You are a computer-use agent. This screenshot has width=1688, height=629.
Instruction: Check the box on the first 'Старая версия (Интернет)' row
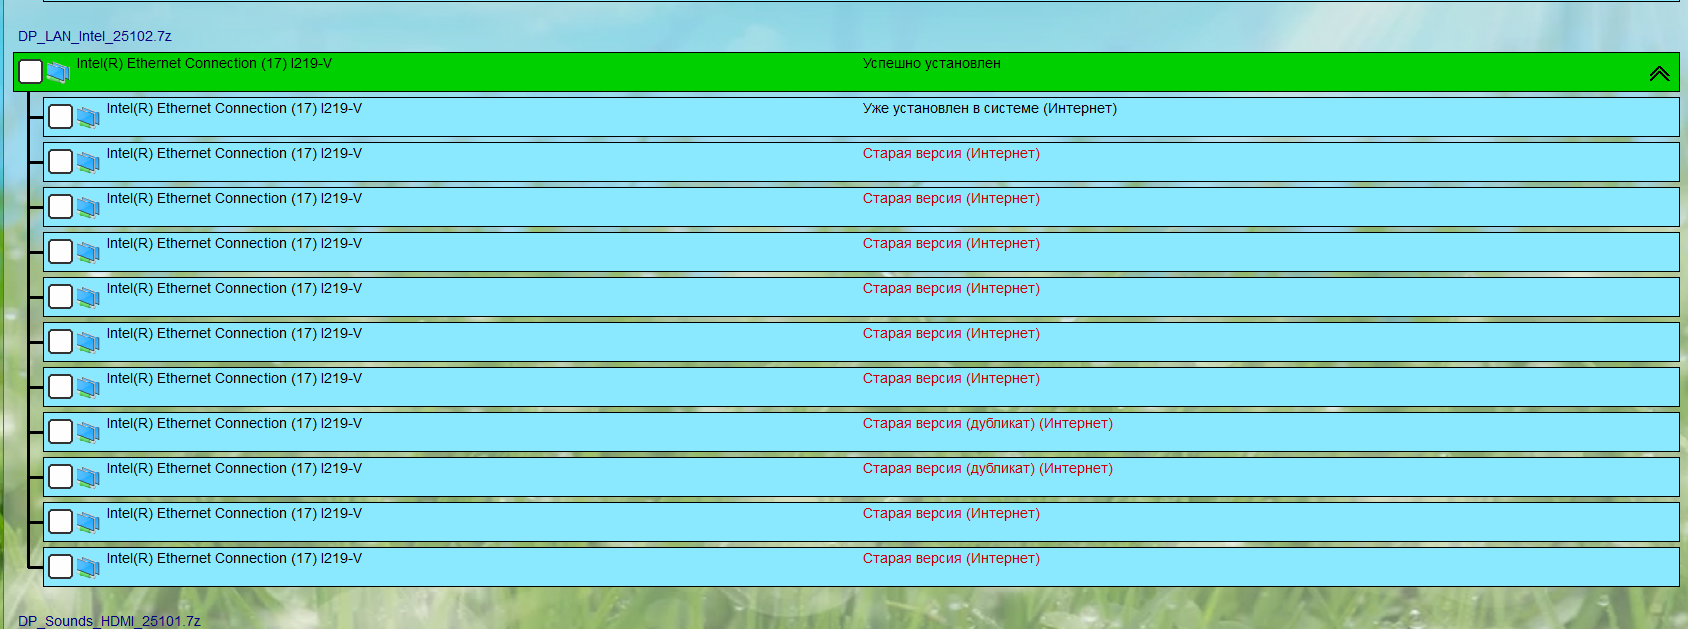tap(61, 162)
